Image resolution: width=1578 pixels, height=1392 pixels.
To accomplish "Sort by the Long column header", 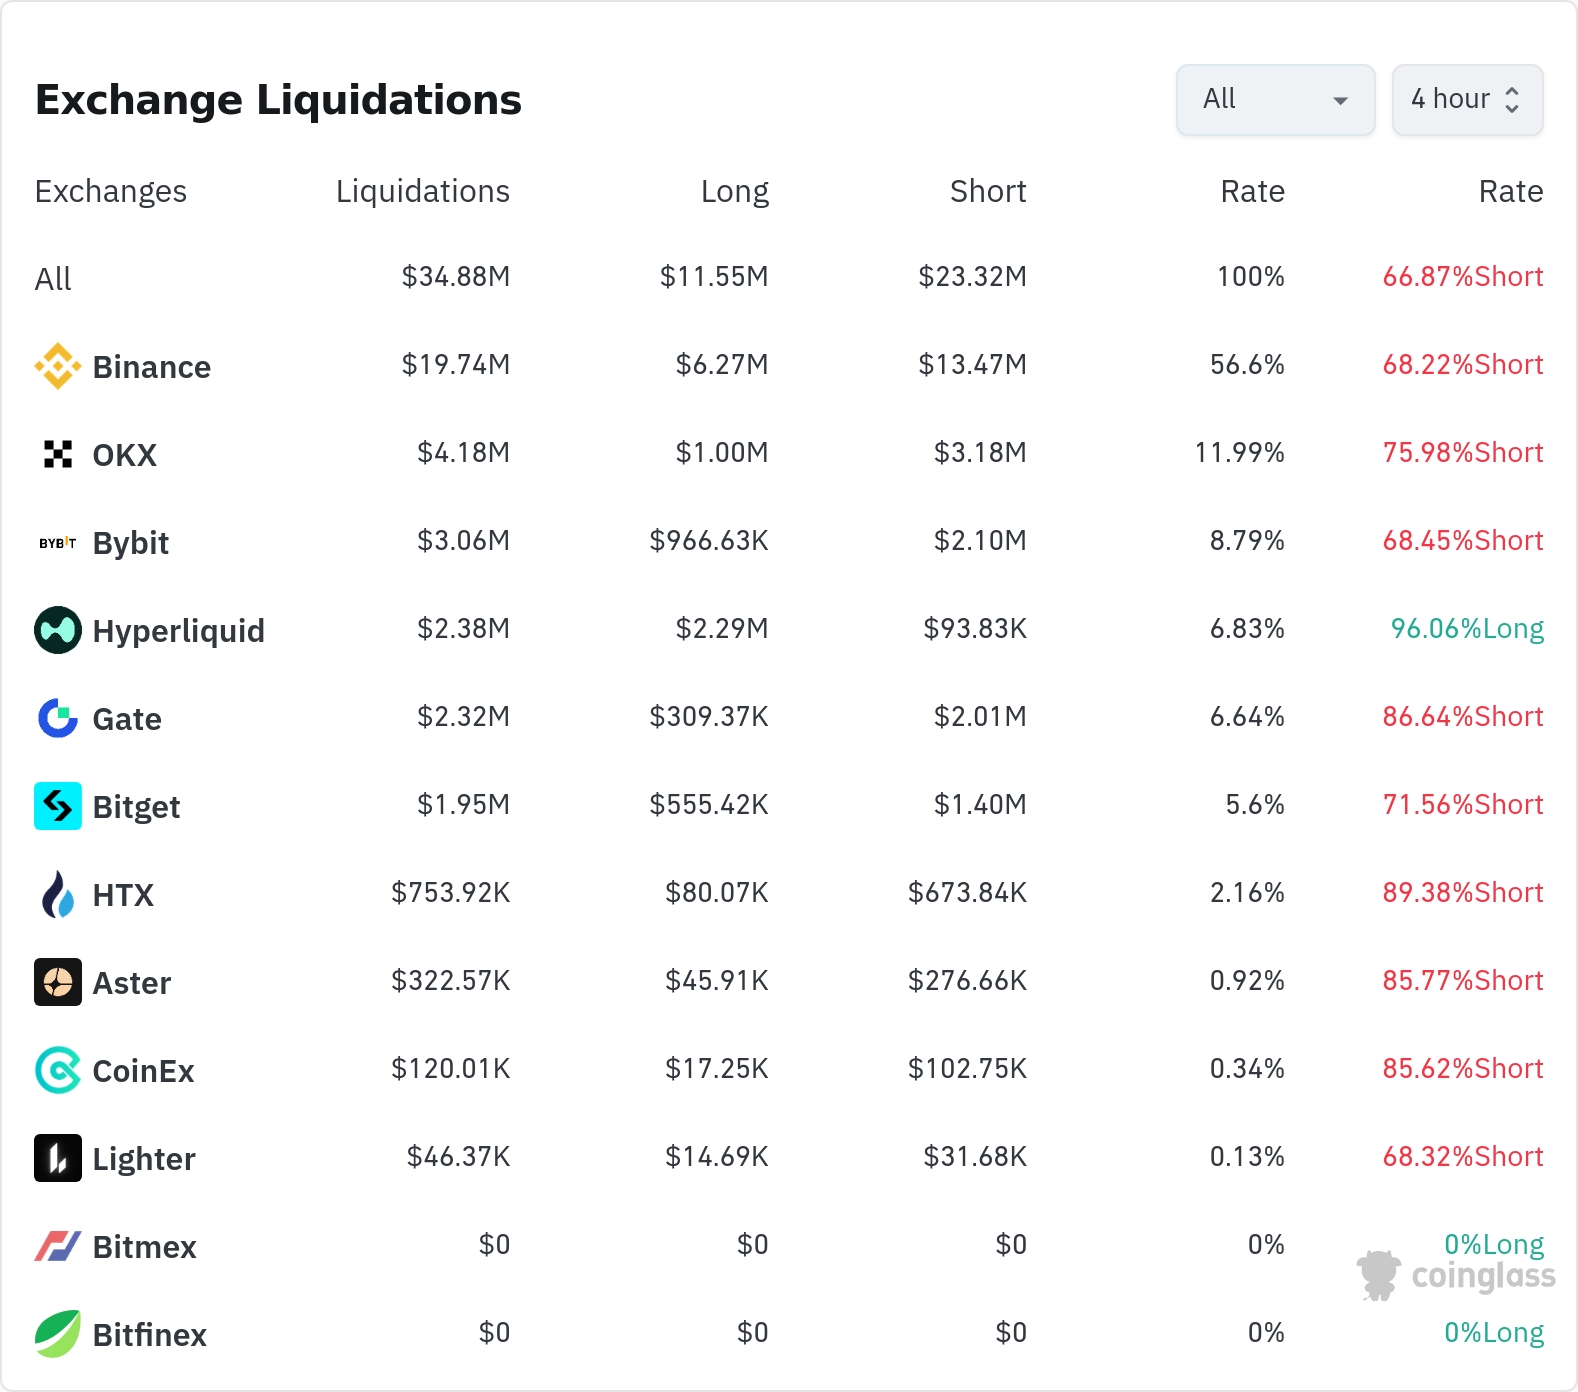I will 734,191.
